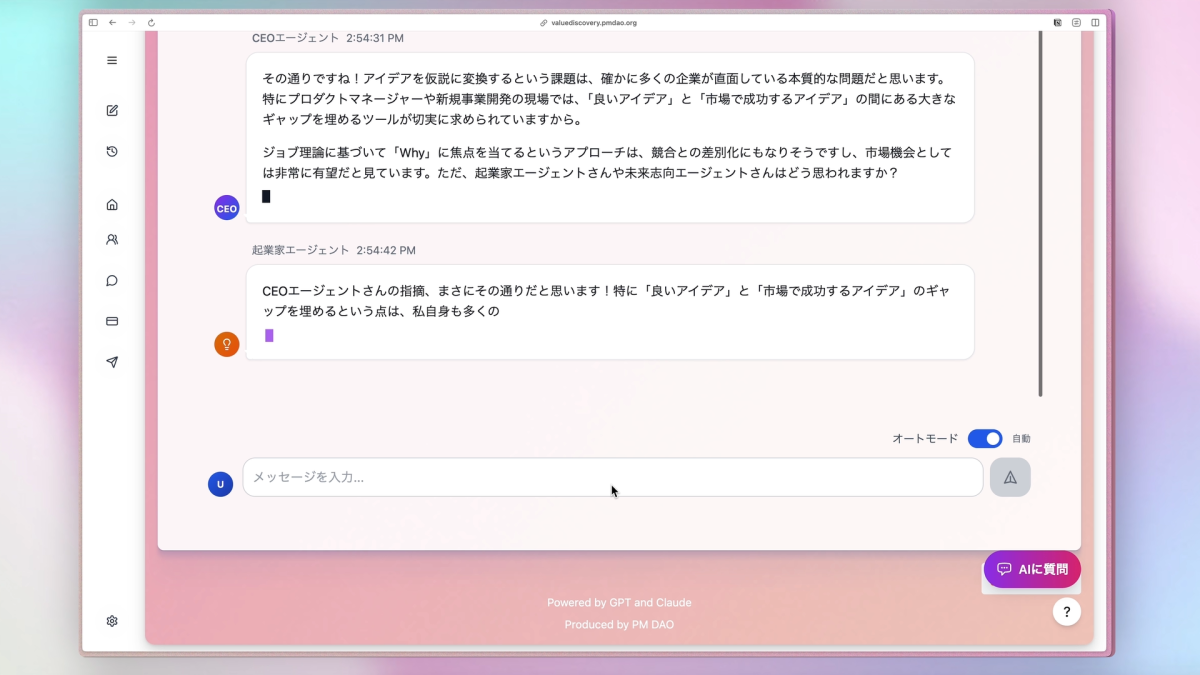Toggle the オートモード switch off
This screenshot has width=1200, height=675.
coord(984,439)
